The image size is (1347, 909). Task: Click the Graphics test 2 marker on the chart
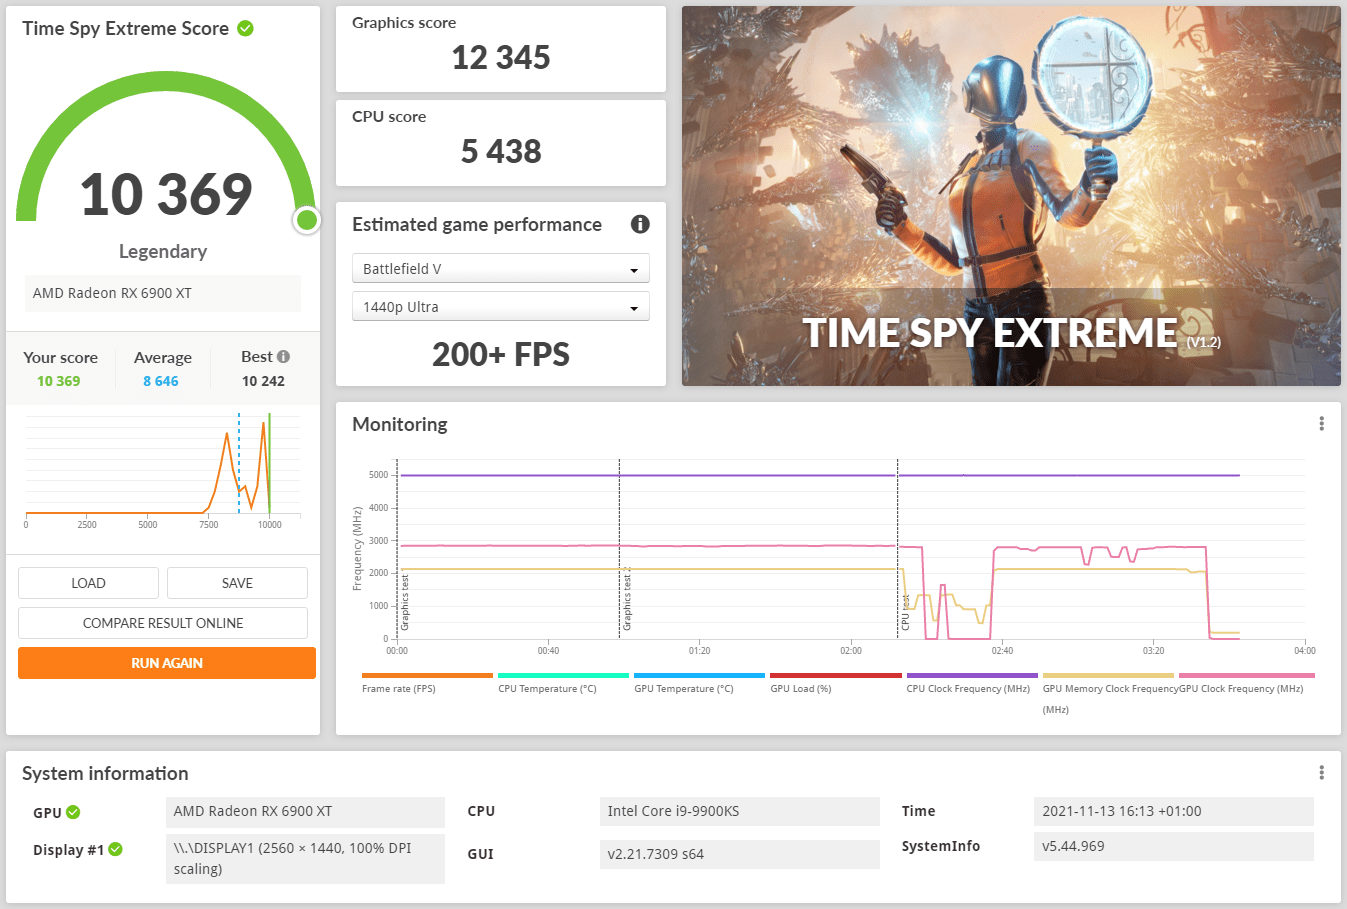627,601
